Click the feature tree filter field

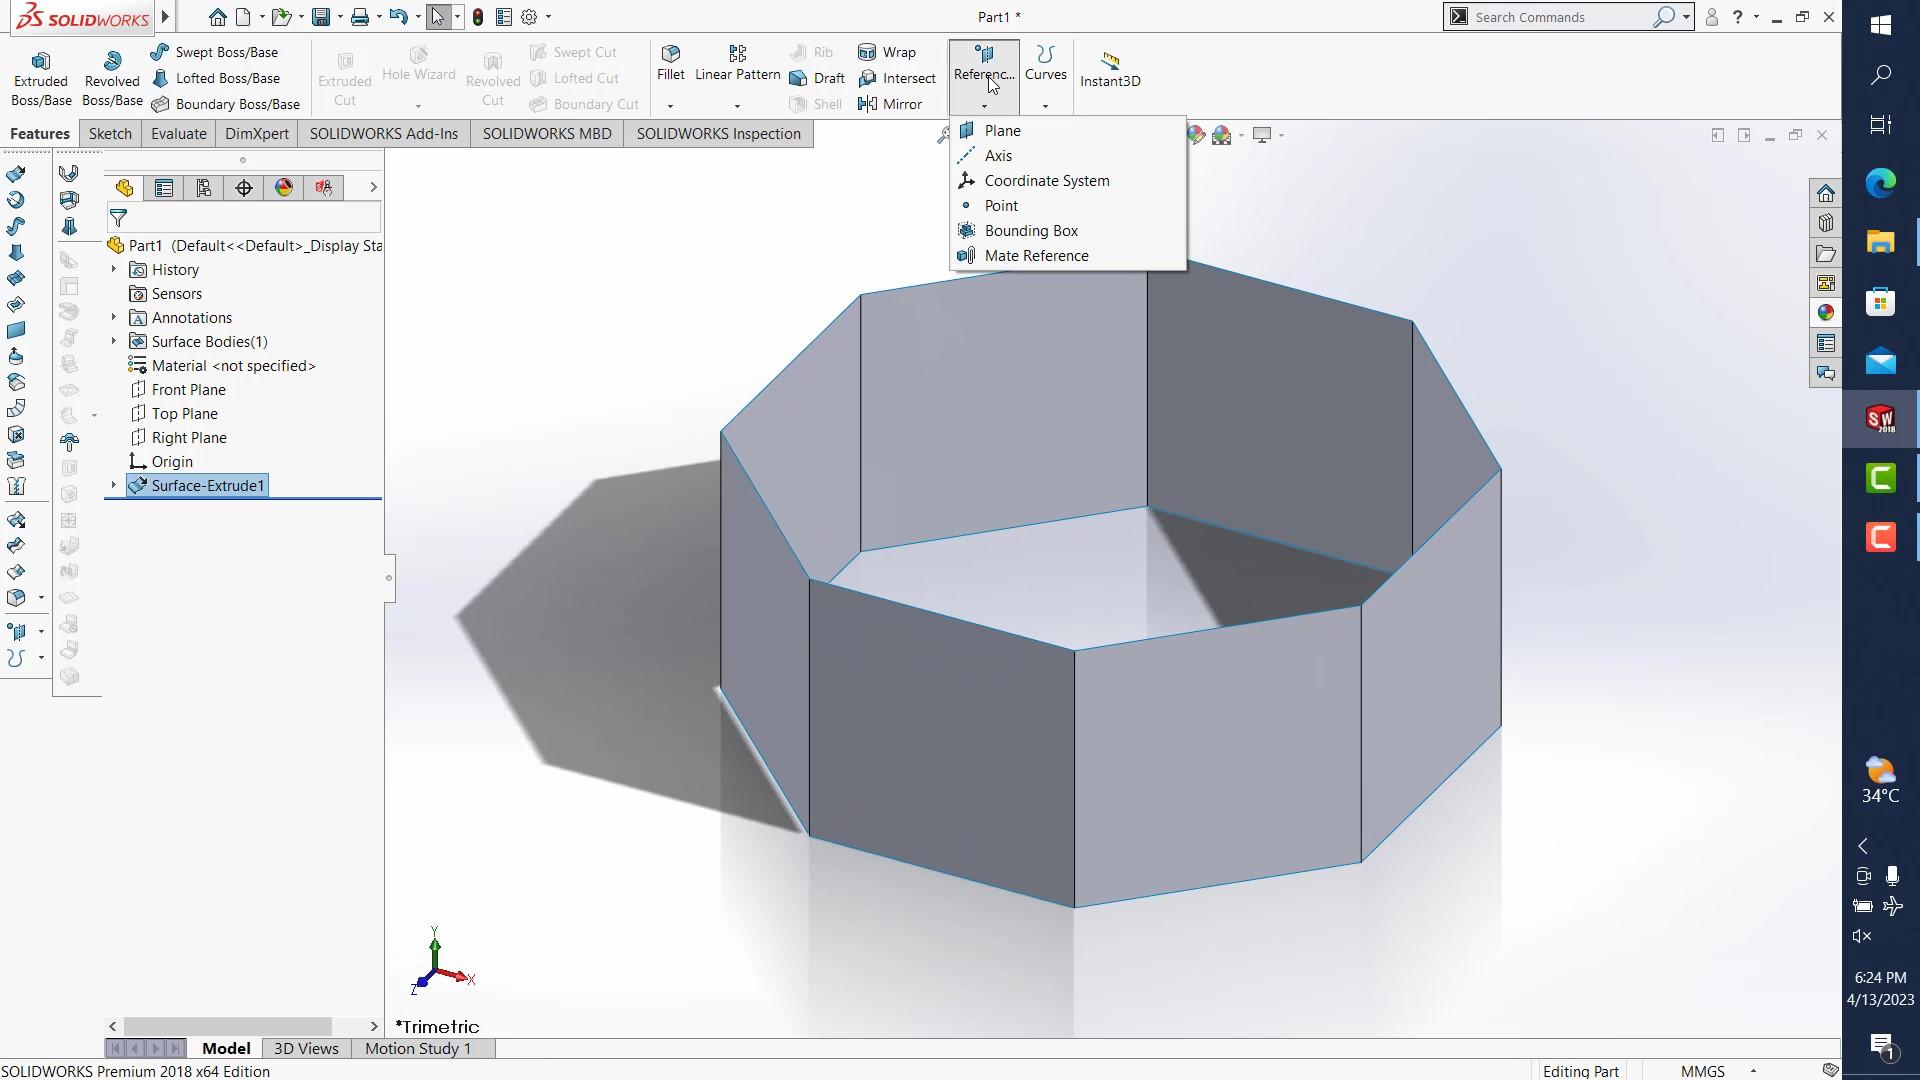[244, 218]
